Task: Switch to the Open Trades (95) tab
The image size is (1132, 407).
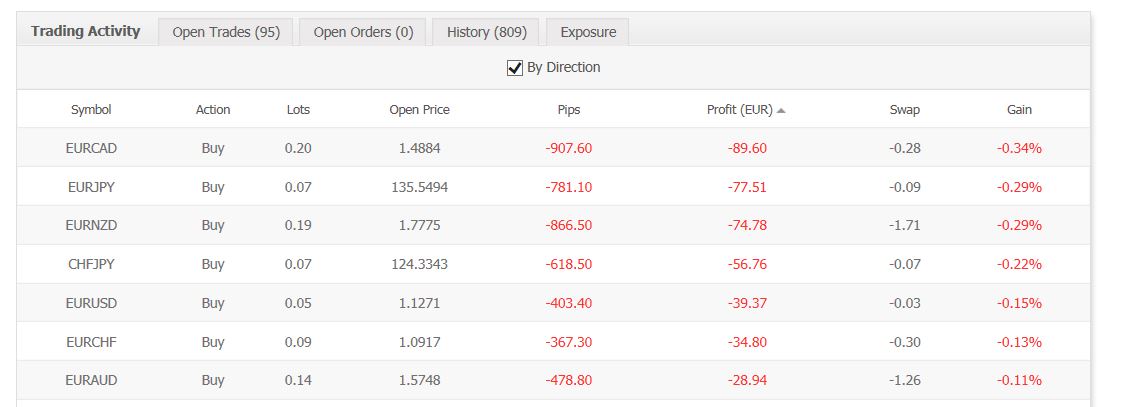Action: (226, 32)
